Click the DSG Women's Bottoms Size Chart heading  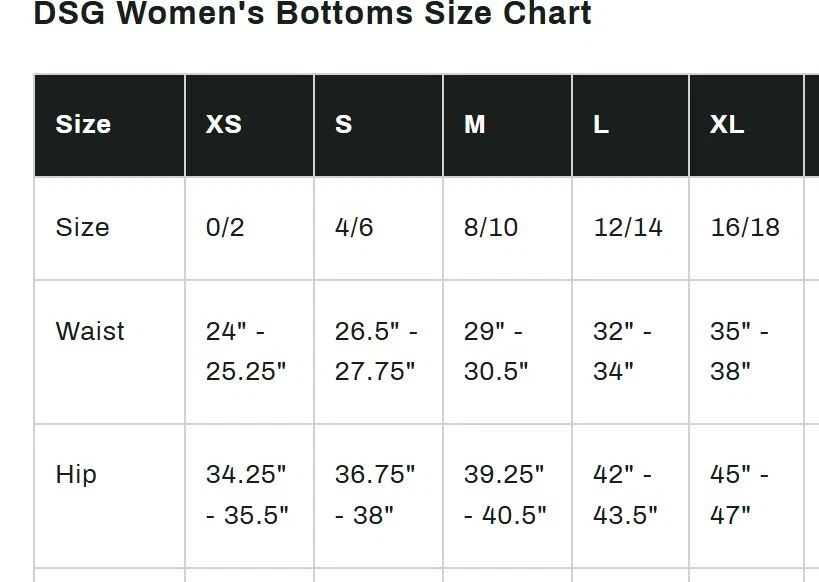pyautogui.click(x=312, y=14)
